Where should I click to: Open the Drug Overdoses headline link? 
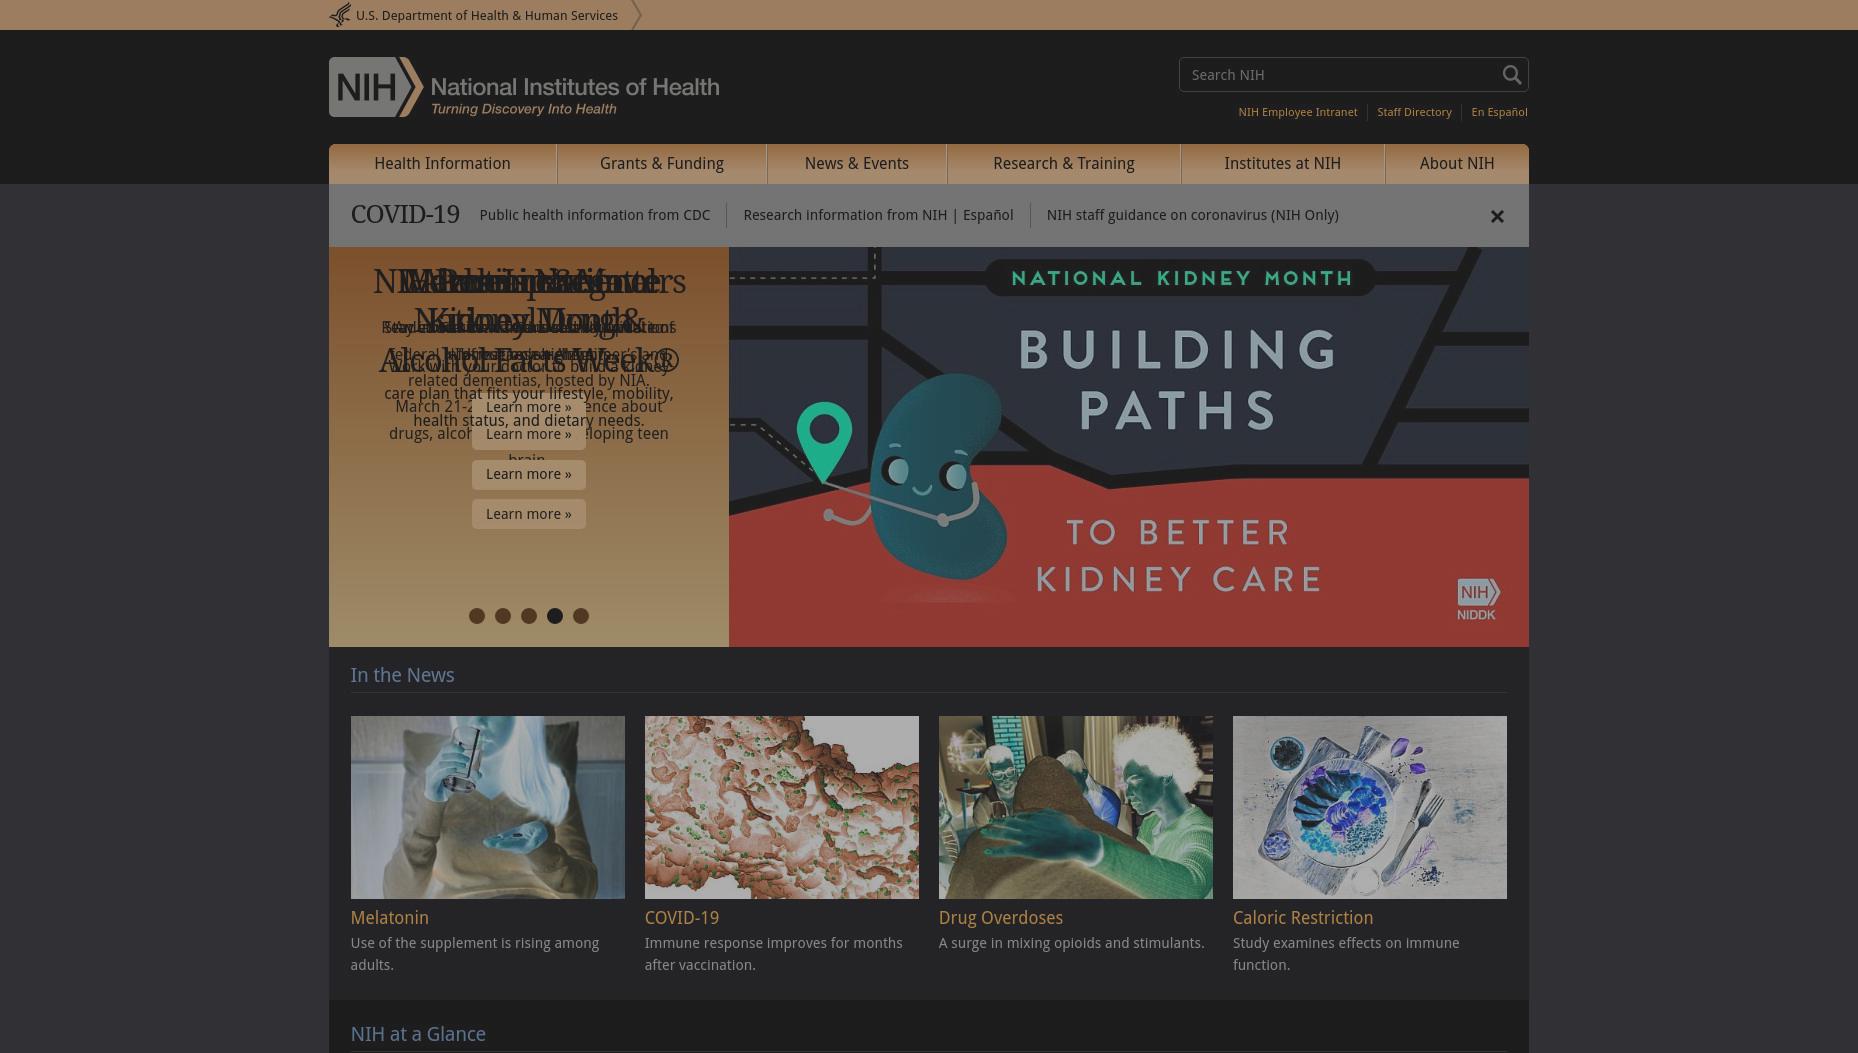1001,918
